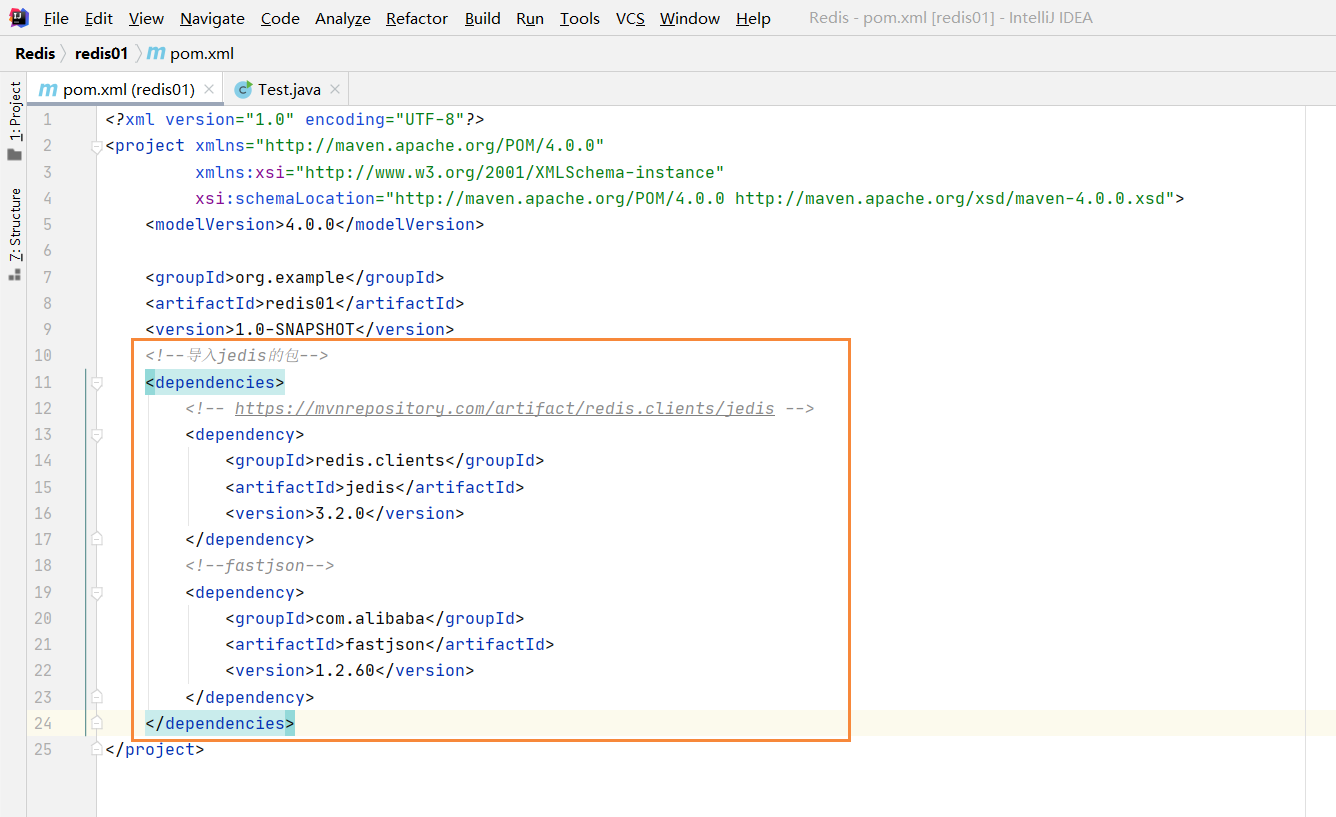Image resolution: width=1336 pixels, height=817 pixels.
Task: Click the com.alibaba groupId value
Action: point(370,618)
